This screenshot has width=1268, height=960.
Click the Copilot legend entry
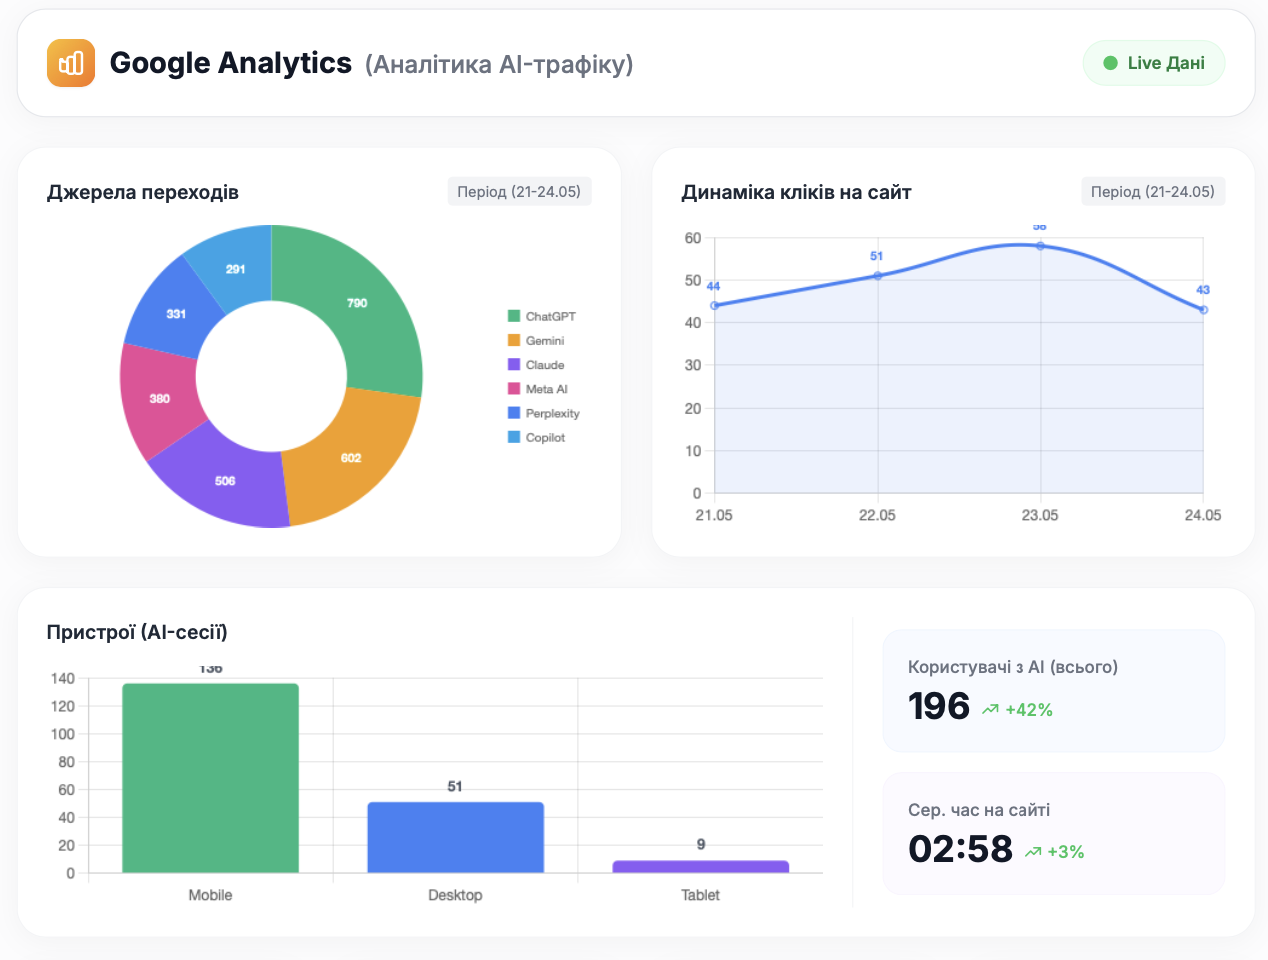coord(537,437)
